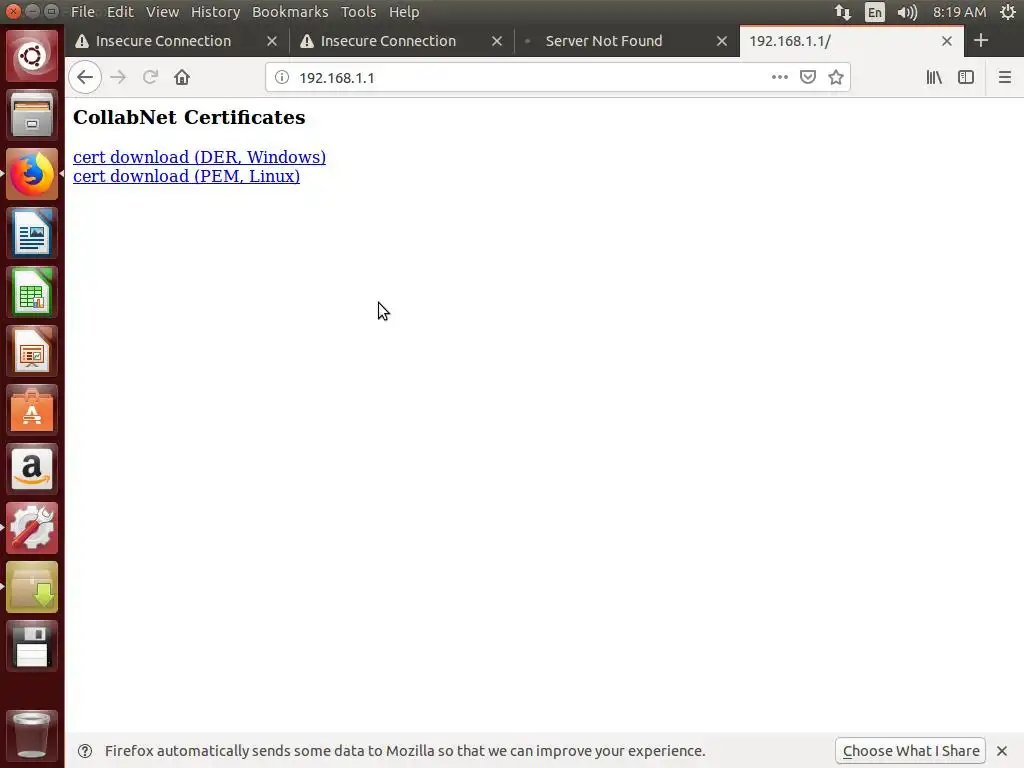1024x768 pixels.
Task: Open the Trash in the dock
Action: pos(31,735)
